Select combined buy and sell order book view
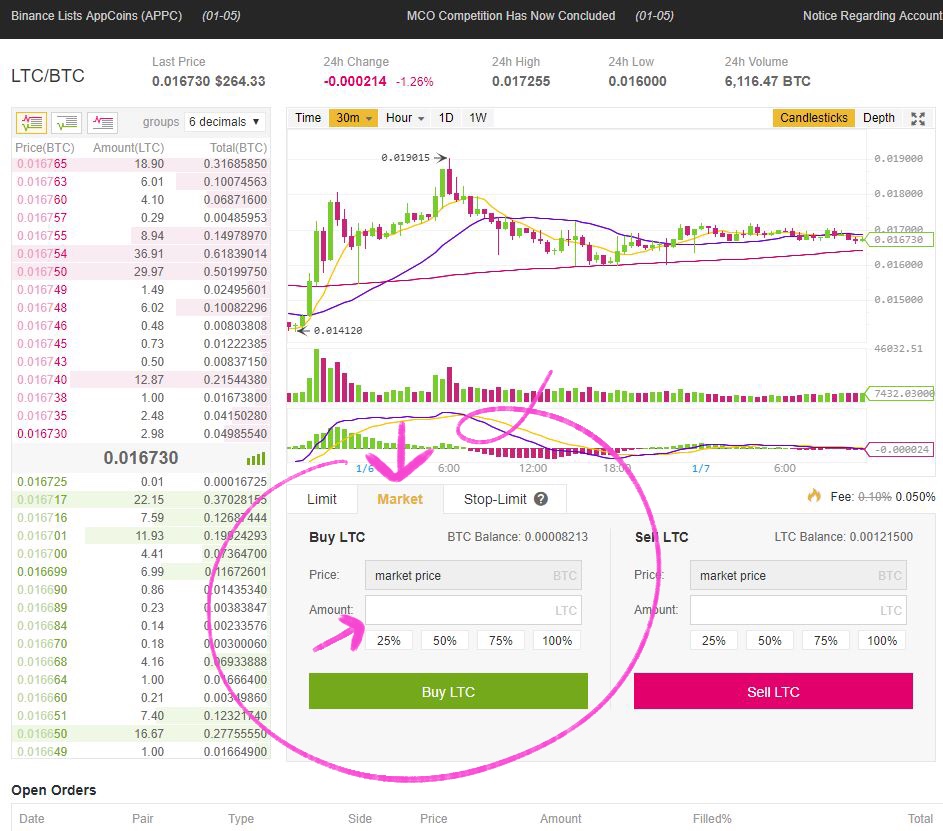 pyautogui.click(x=31, y=122)
